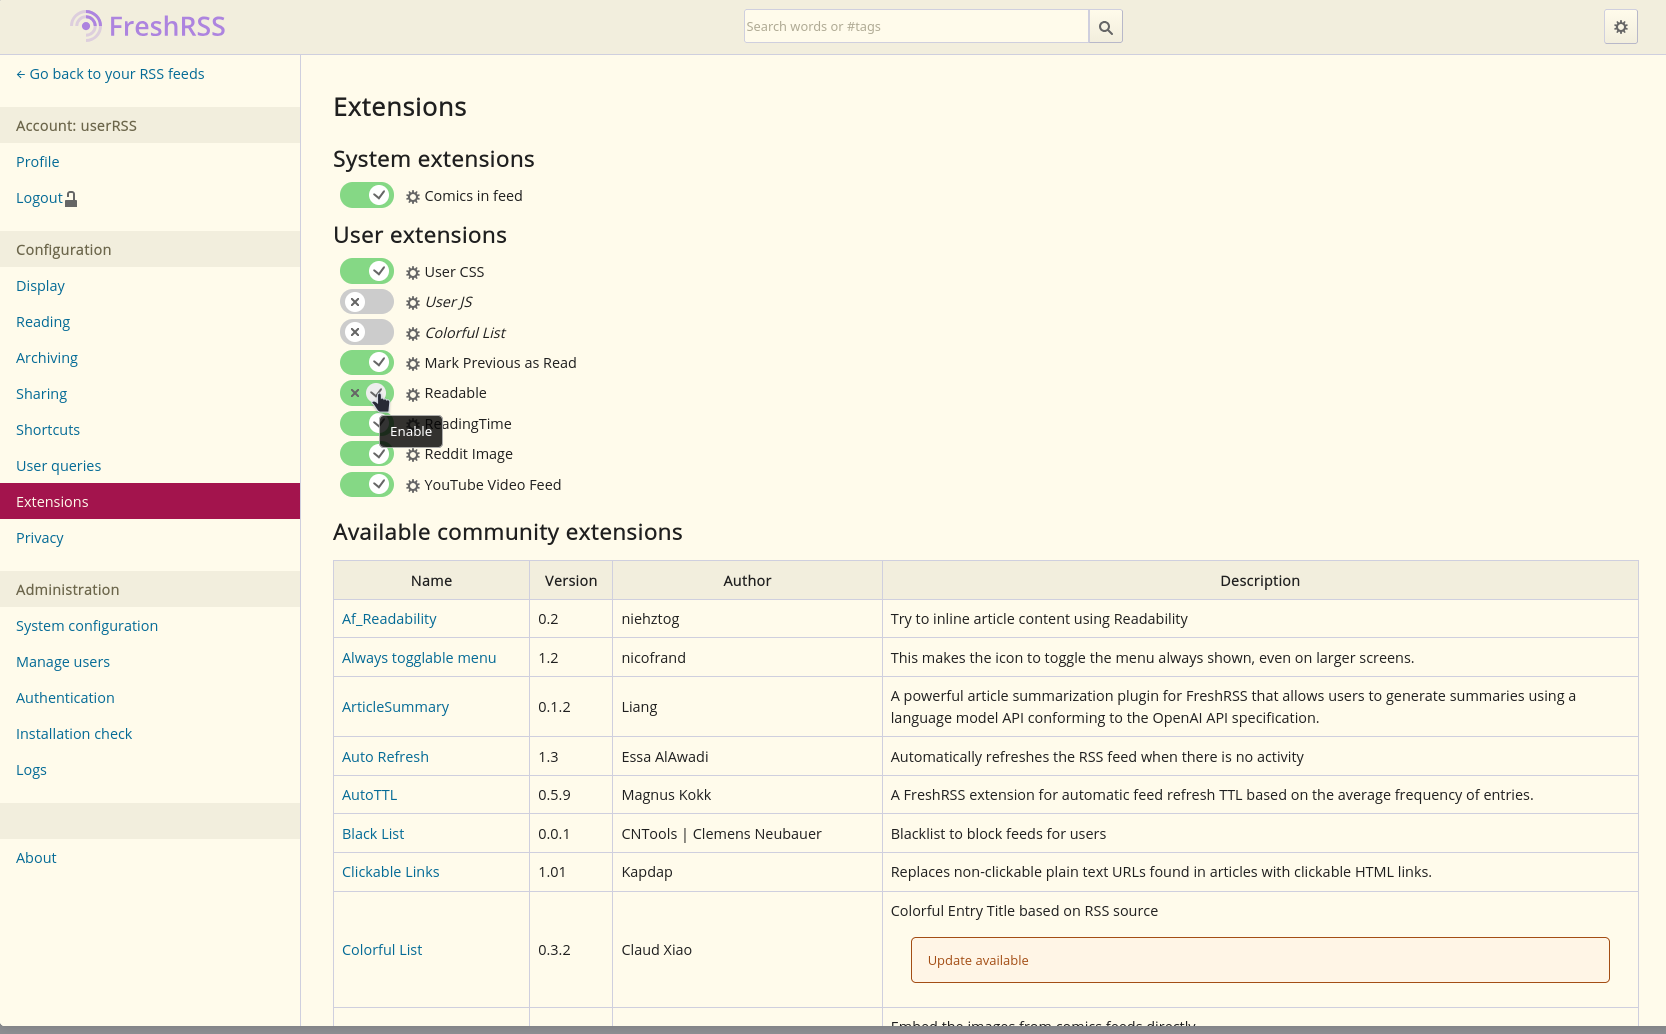Disable the Reddit Image extension

coord(367,454)
